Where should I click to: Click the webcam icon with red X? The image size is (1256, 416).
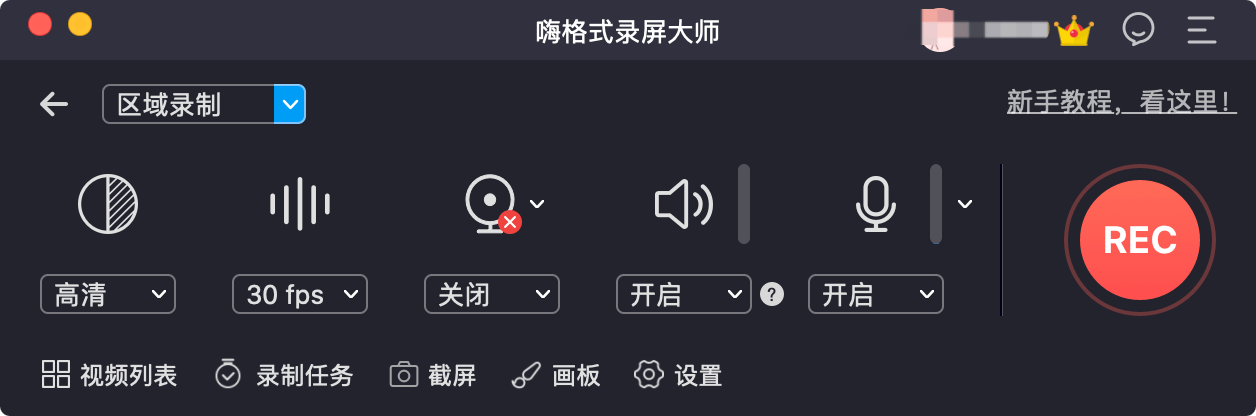click(493, 205)
